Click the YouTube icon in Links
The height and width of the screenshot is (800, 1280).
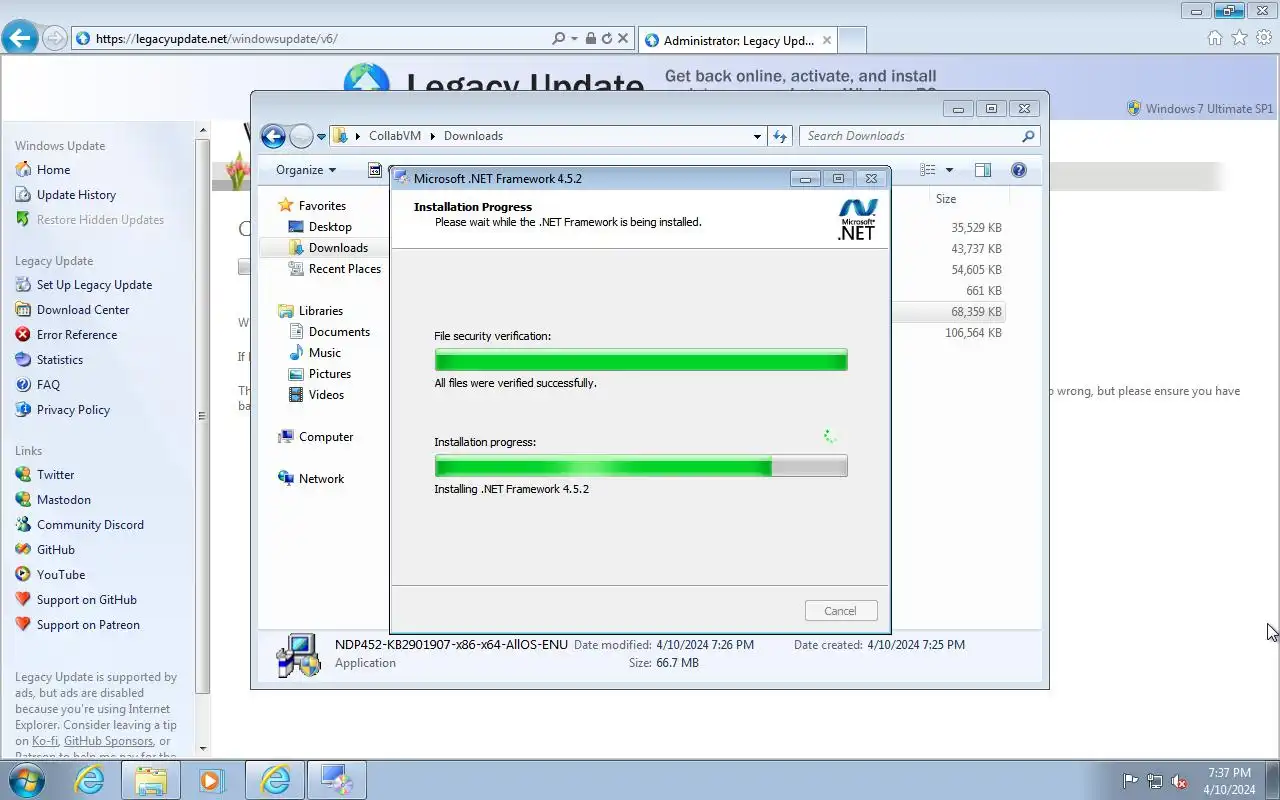tap(23, 575)
